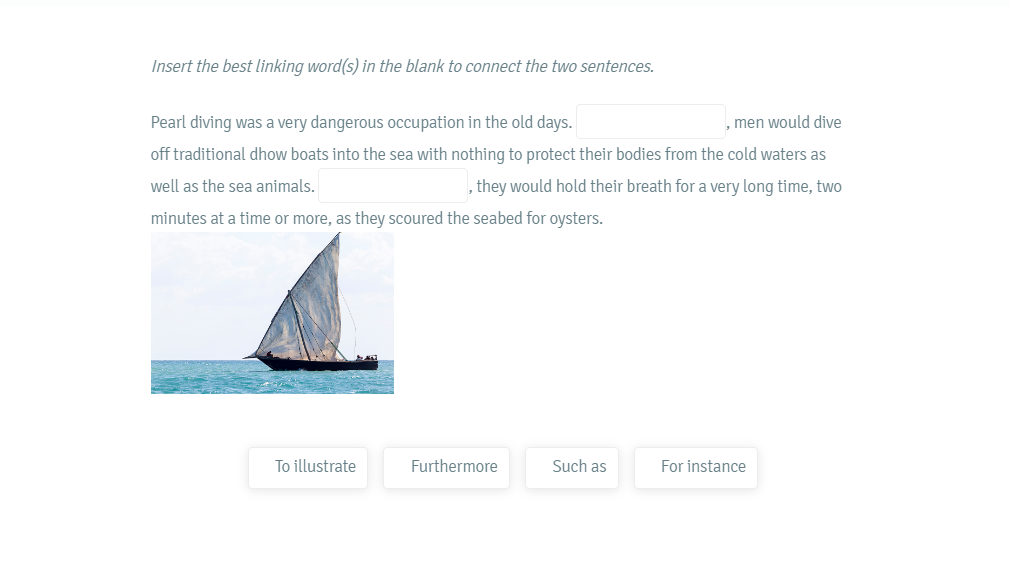Click the phrase 'men would dive'
Viewport: 1010px width, 576px height.
[787, 122]
